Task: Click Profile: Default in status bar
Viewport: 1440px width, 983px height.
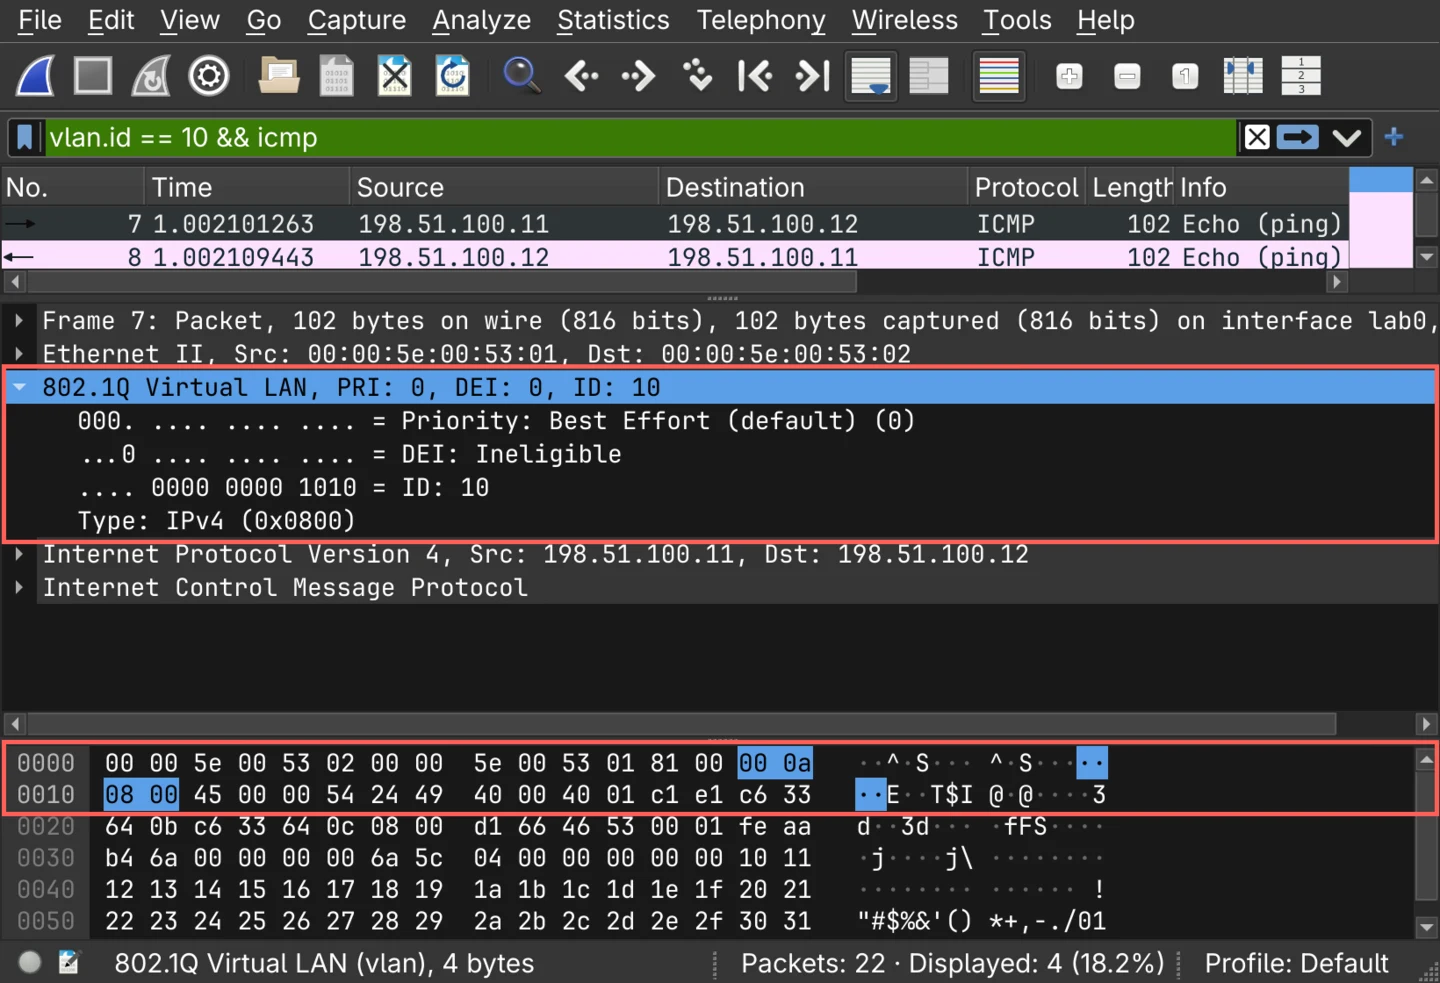Action: (1296, 963)
